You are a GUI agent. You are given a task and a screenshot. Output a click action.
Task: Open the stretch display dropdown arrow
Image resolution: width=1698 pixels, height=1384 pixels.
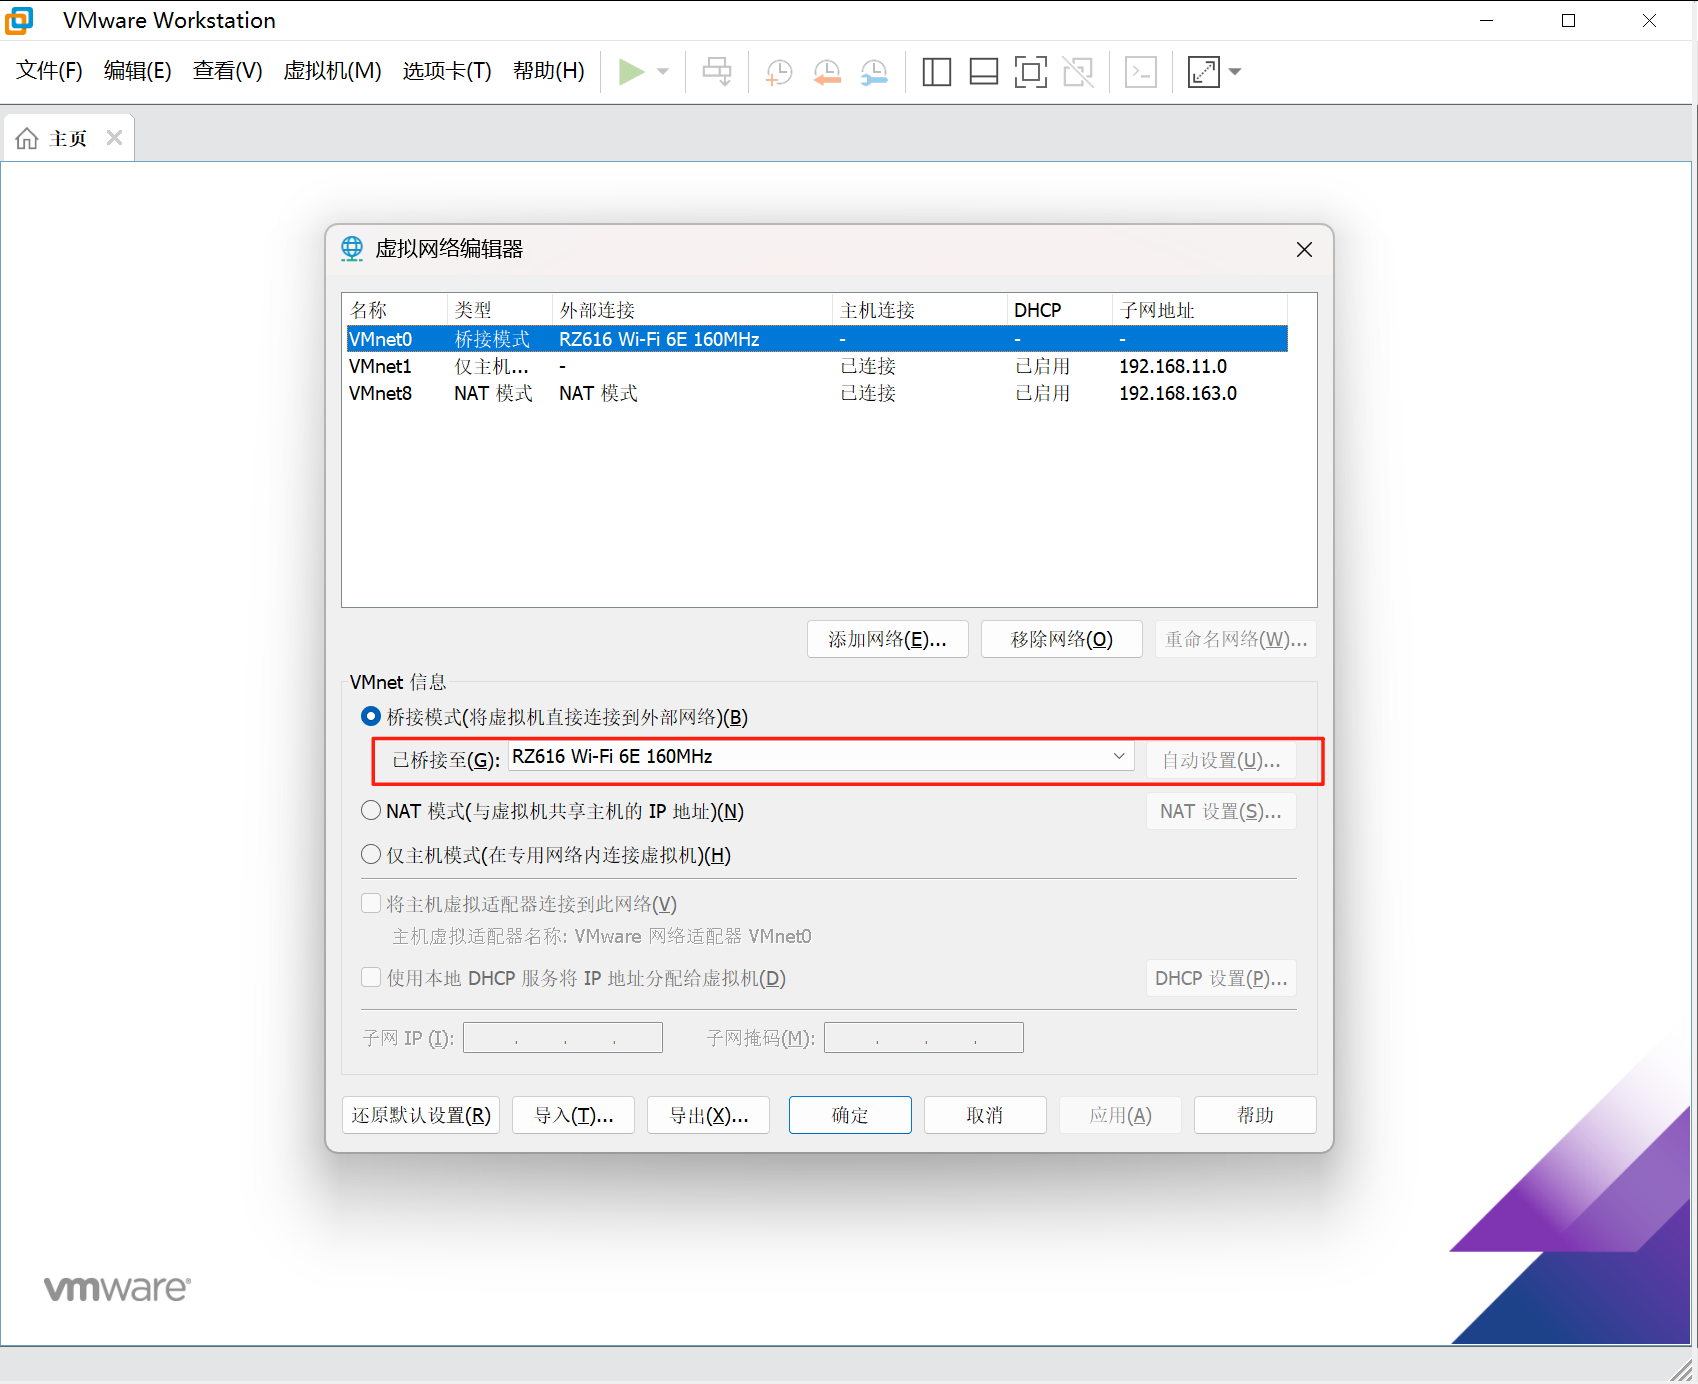pos(1235,71)
